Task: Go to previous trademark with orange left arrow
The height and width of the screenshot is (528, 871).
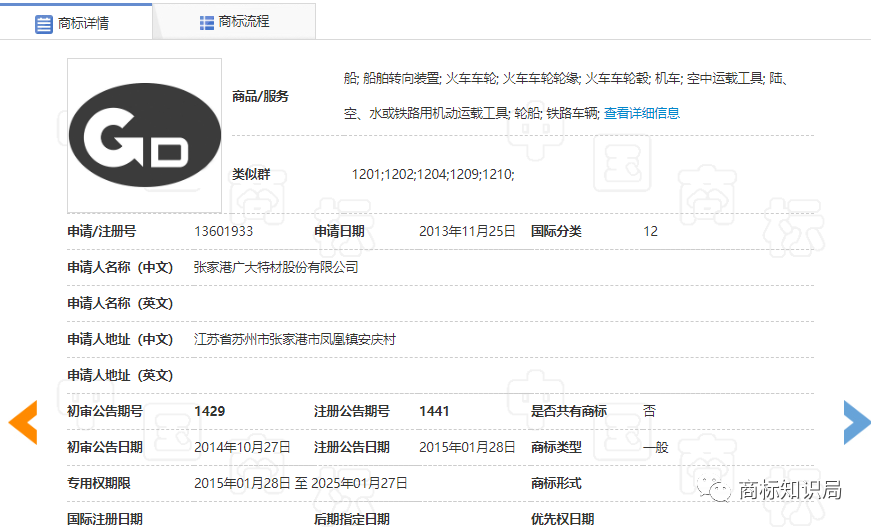Action: (23, 422)
